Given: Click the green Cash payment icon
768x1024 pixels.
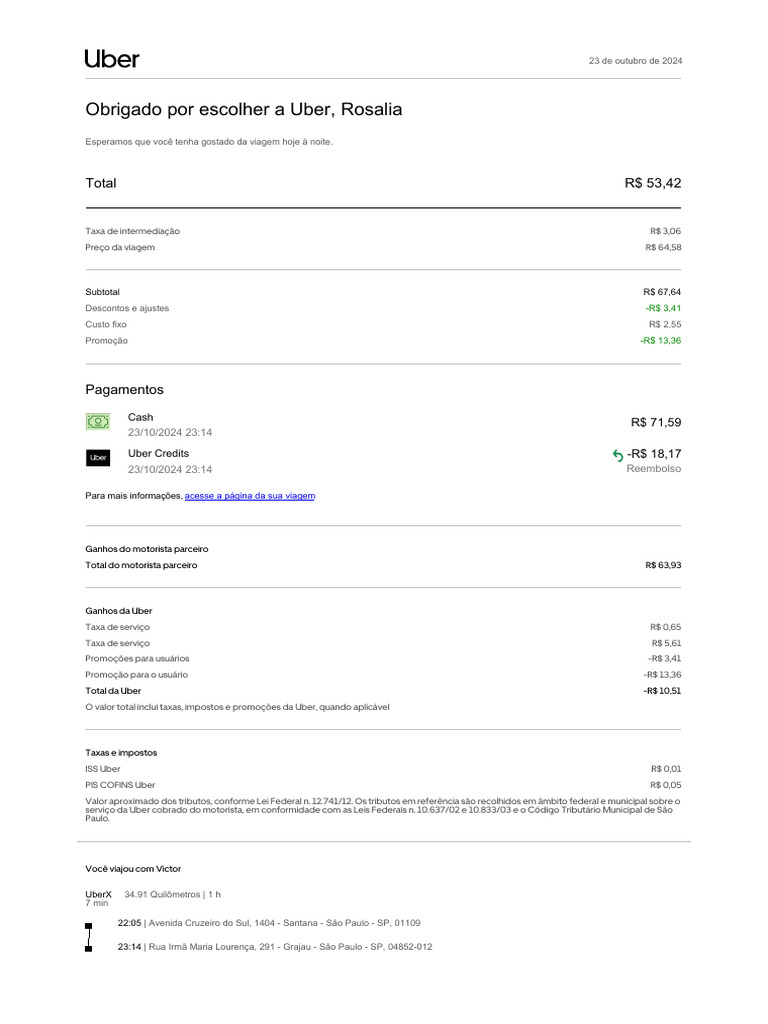Looking at the screenshot, I should pos(97,422).
